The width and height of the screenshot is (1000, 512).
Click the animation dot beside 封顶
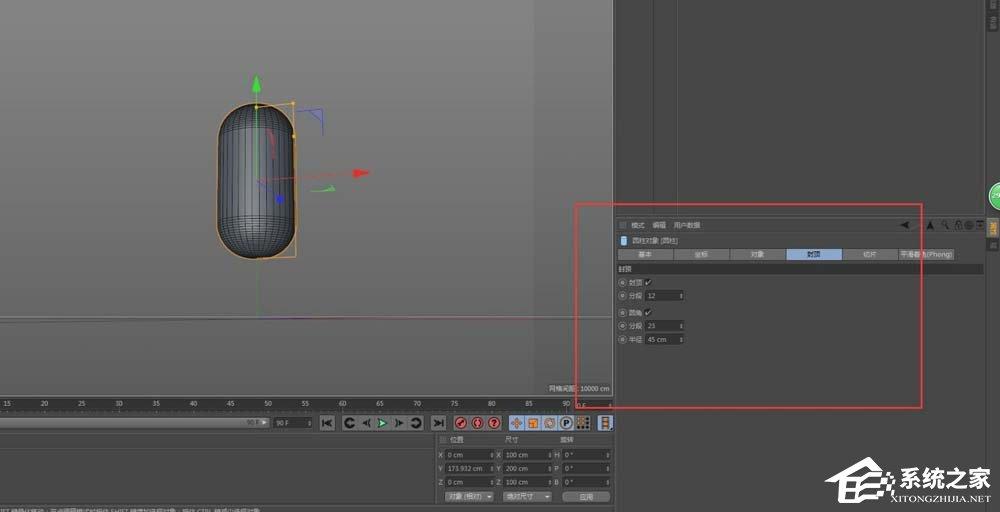[623, 282]
